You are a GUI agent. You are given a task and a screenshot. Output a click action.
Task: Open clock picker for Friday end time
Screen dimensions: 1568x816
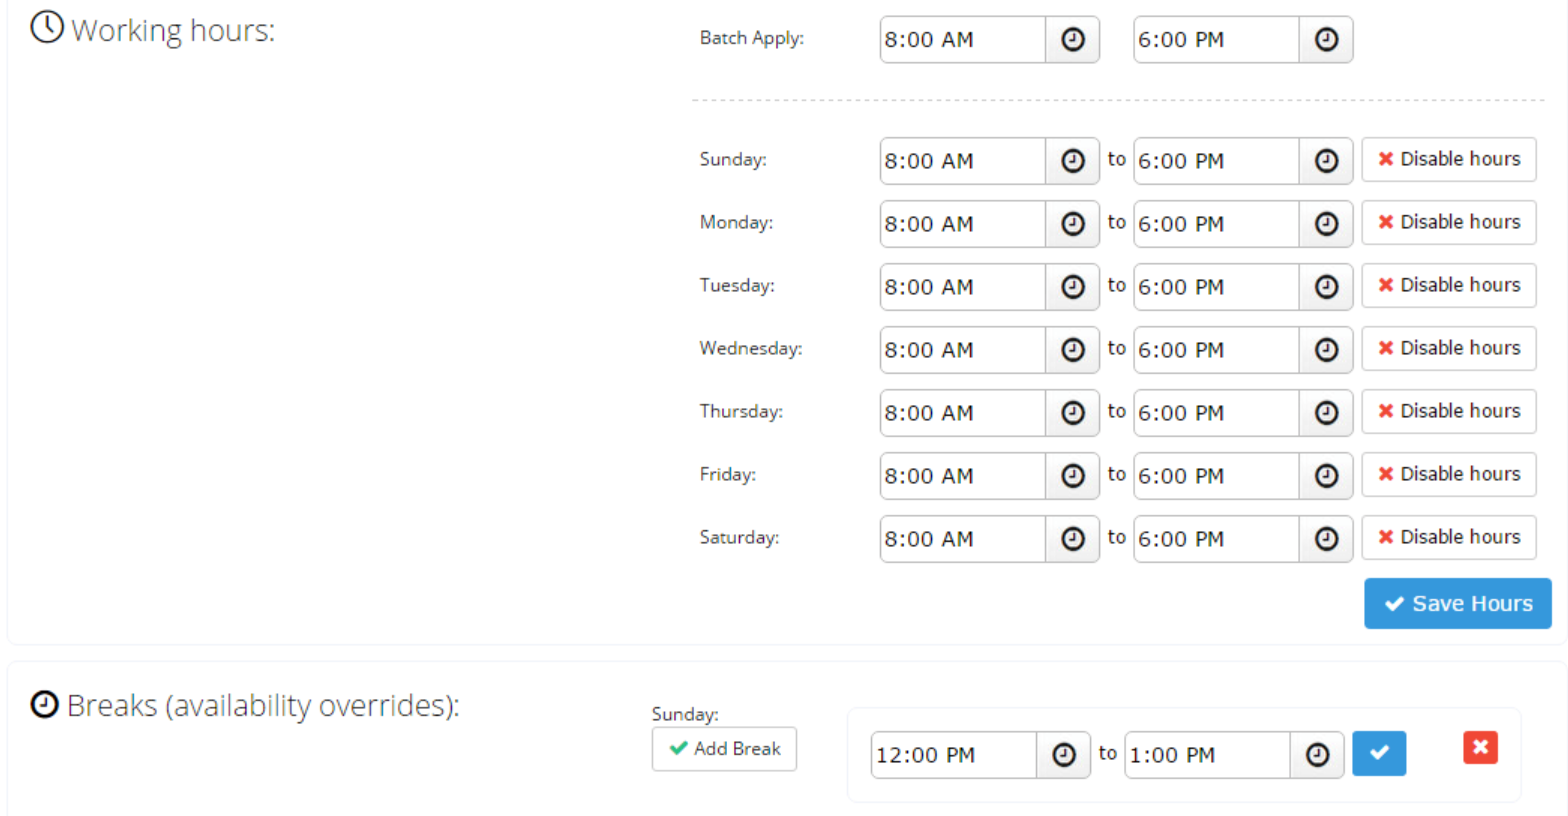pos(1326,476)
